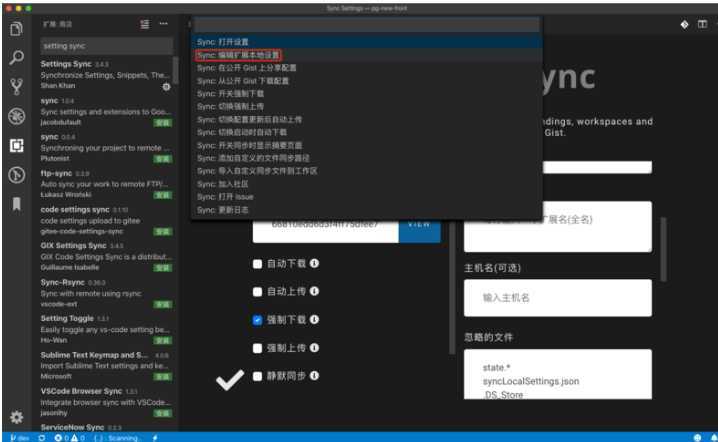The width and height of the screenshot is (718, 442).
Task: Run Sync: 打开 Issue command
Action: click(366, 196)
